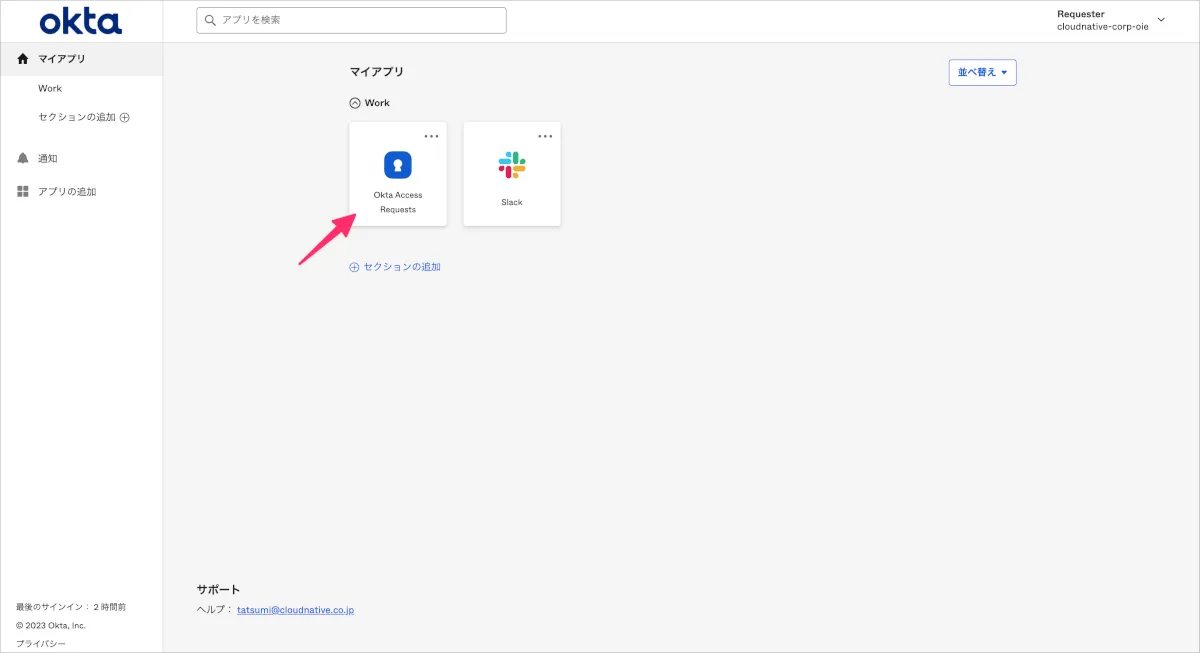Open 通知 in the sidebar
The image size is (1200, 653).
click(48, 158)
